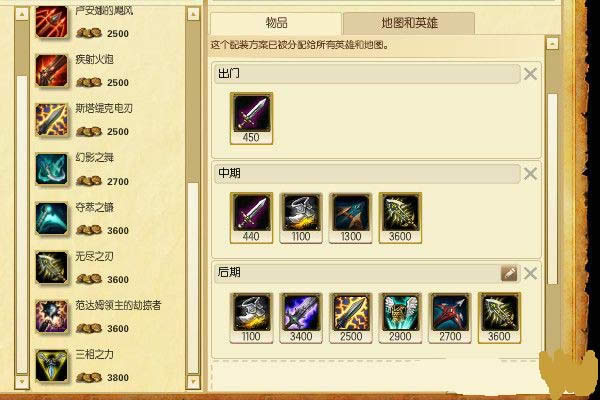Screen dimensions: 600x400
Task: Select 夺萃之镰 item in the item list
Action: point(51,218)
